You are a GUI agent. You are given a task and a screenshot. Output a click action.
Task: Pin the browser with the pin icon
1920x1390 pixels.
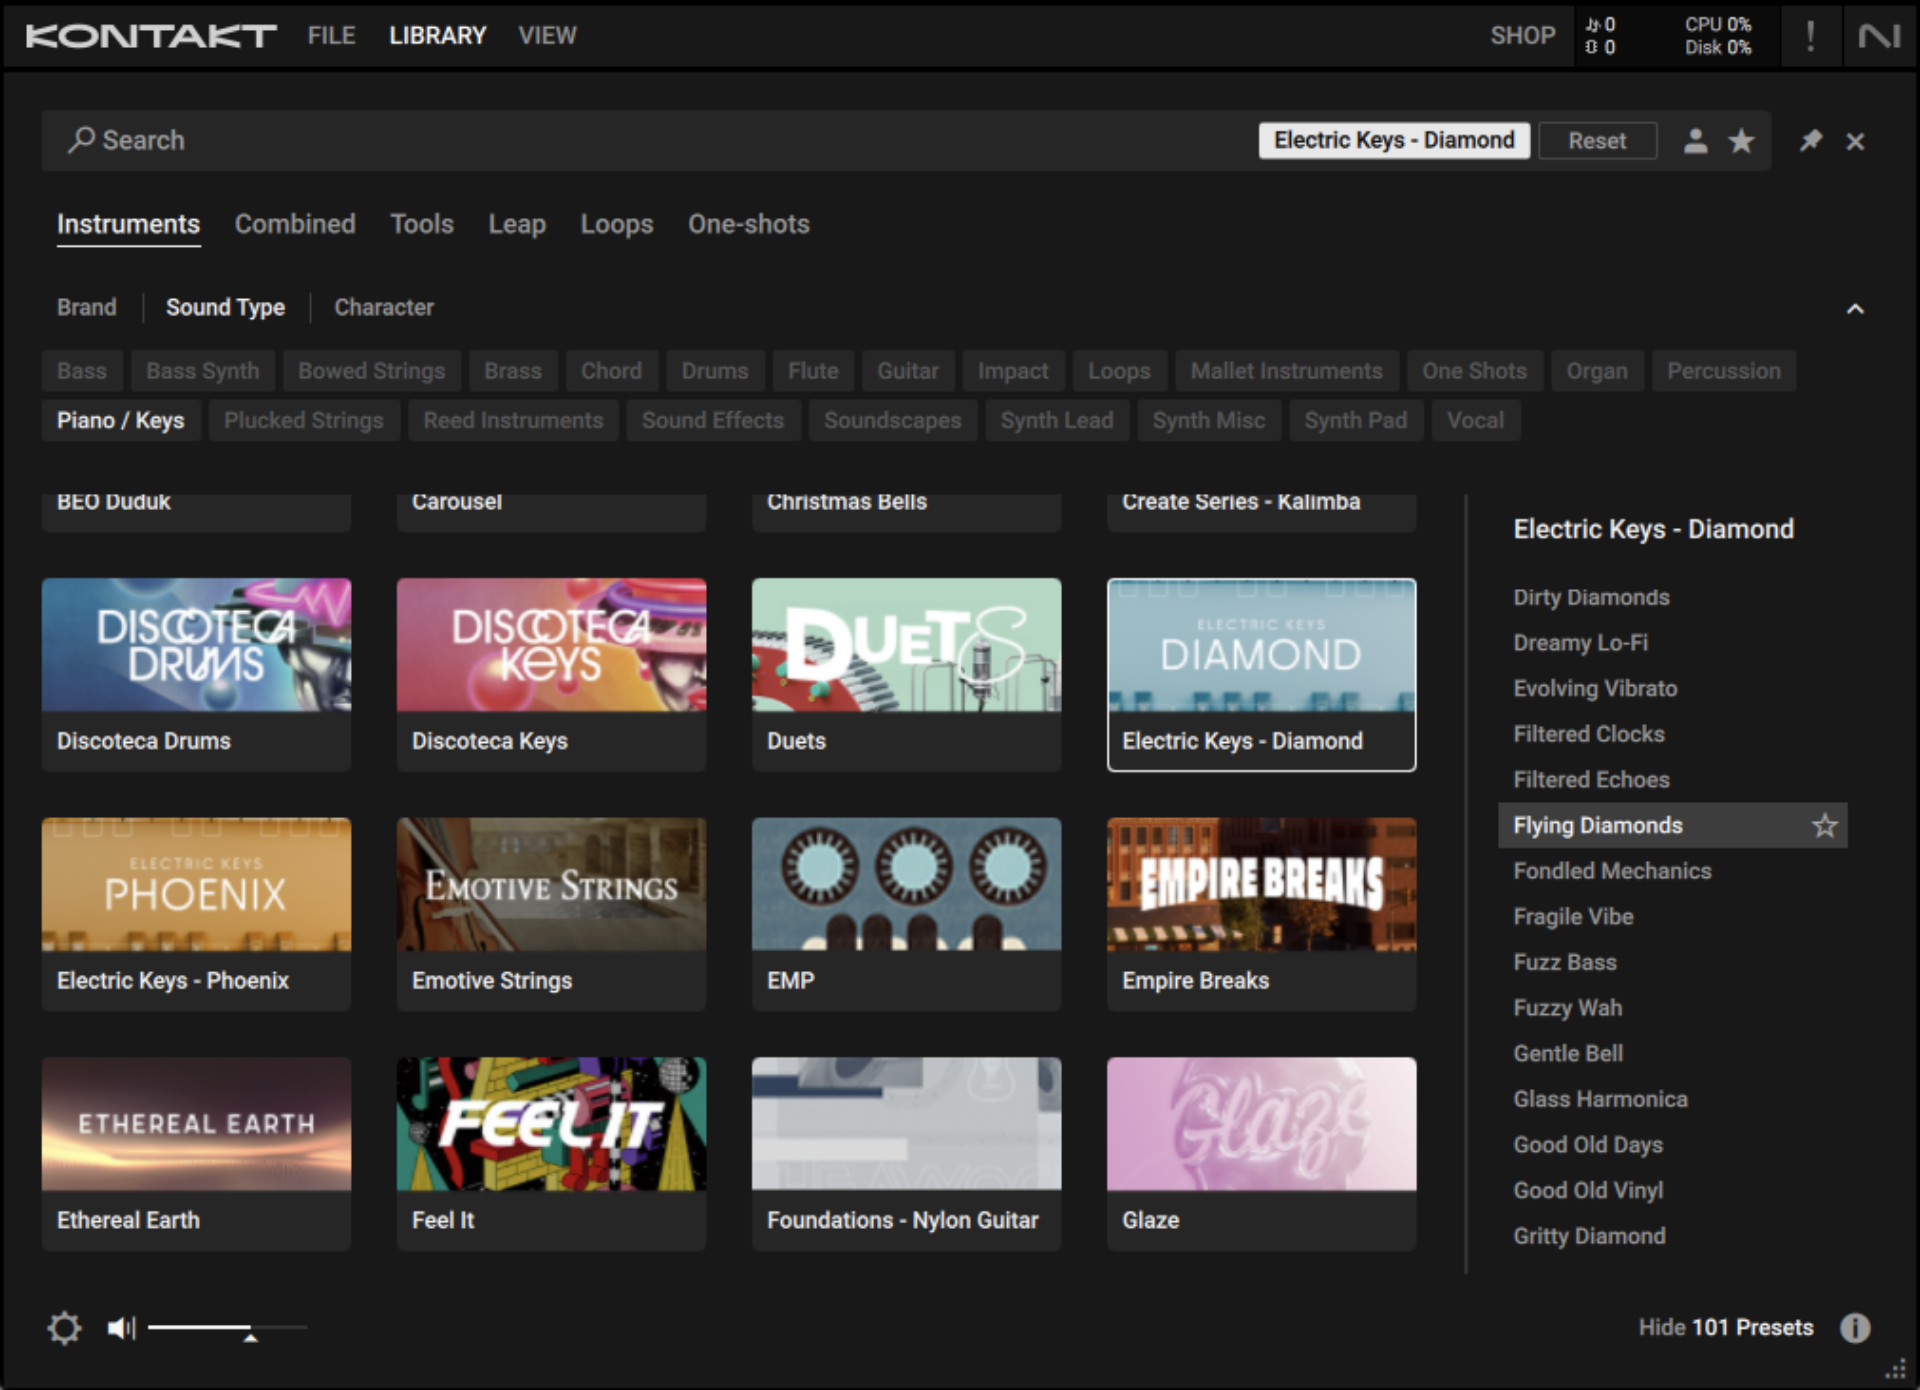[x=1808, y=140]
